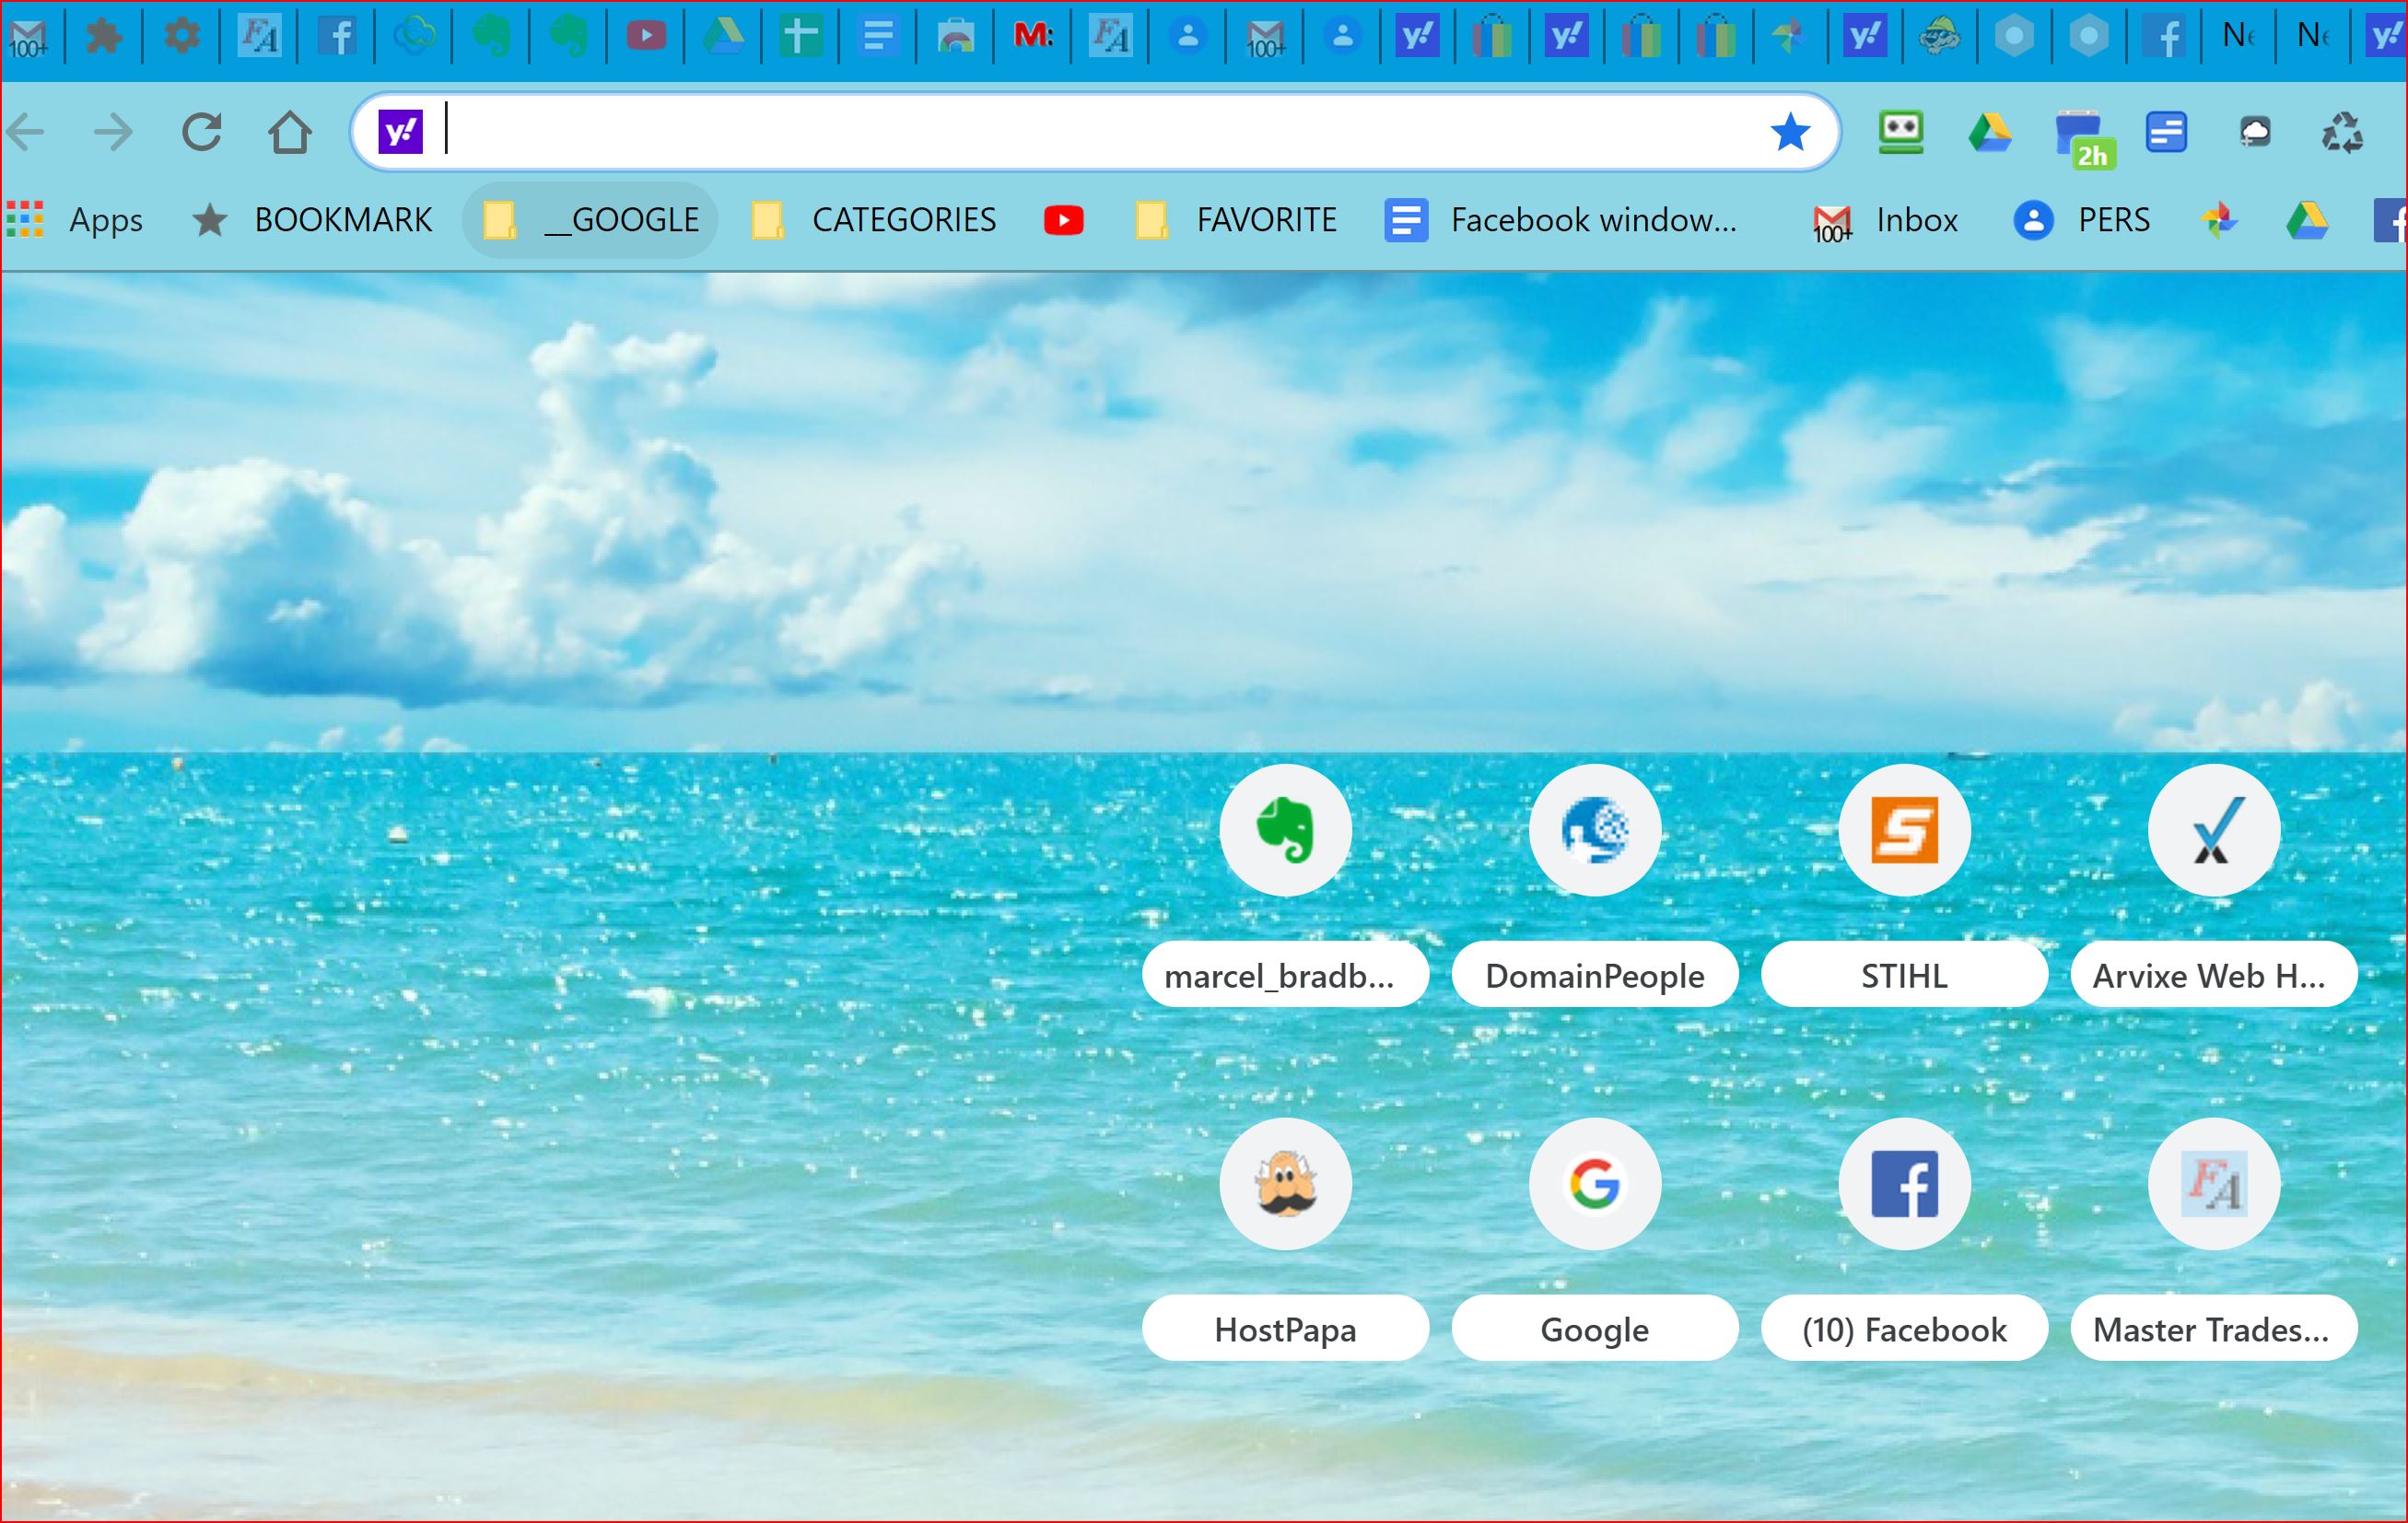Screen dimensions: 2408x1523
Task: Open the DomainPeople shortcut tile
Action: pyautogui.click(x=1594, y=830)
